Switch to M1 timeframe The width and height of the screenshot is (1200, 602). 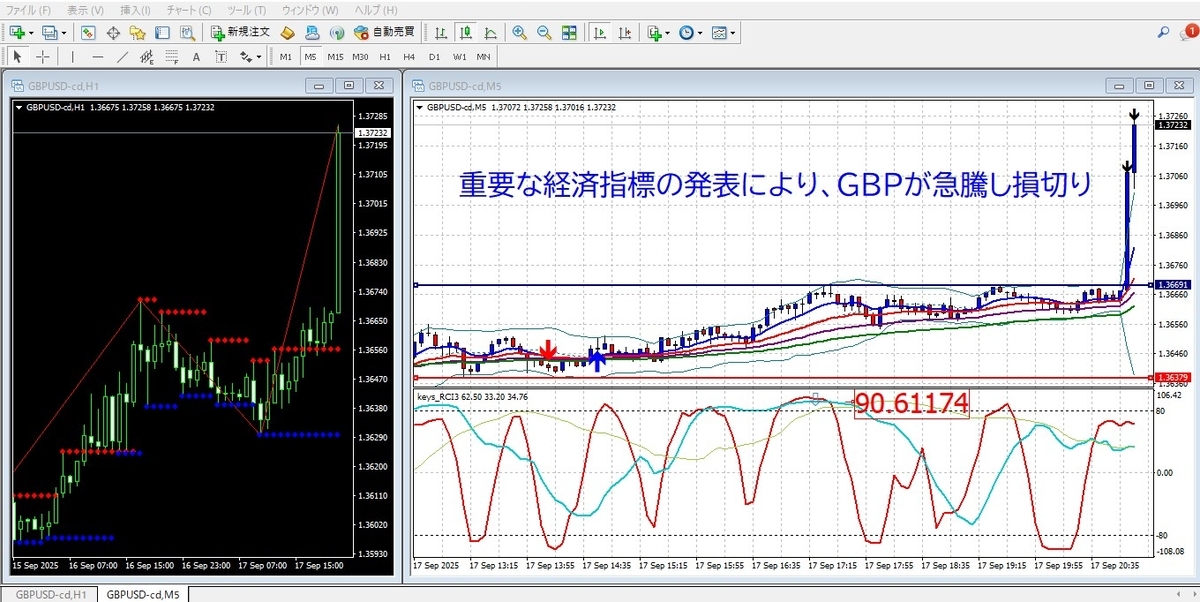tap(286, 57)
